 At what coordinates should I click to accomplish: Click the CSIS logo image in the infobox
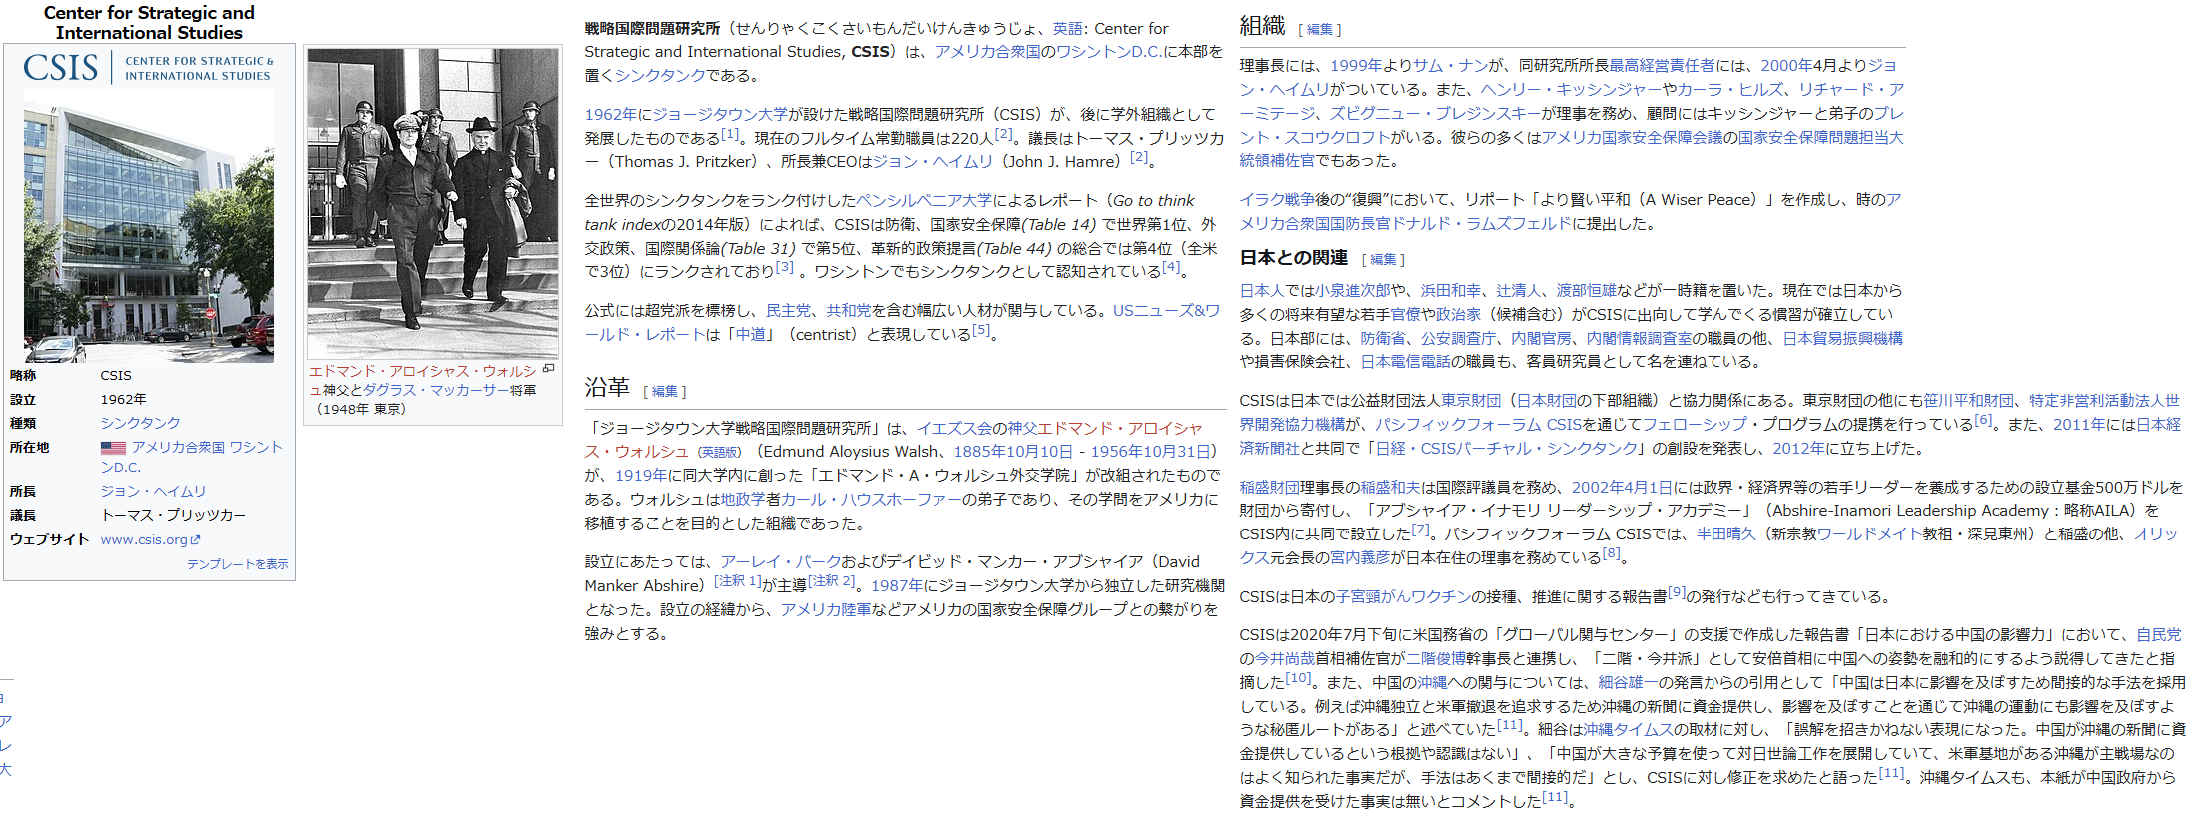pos(148,68)
